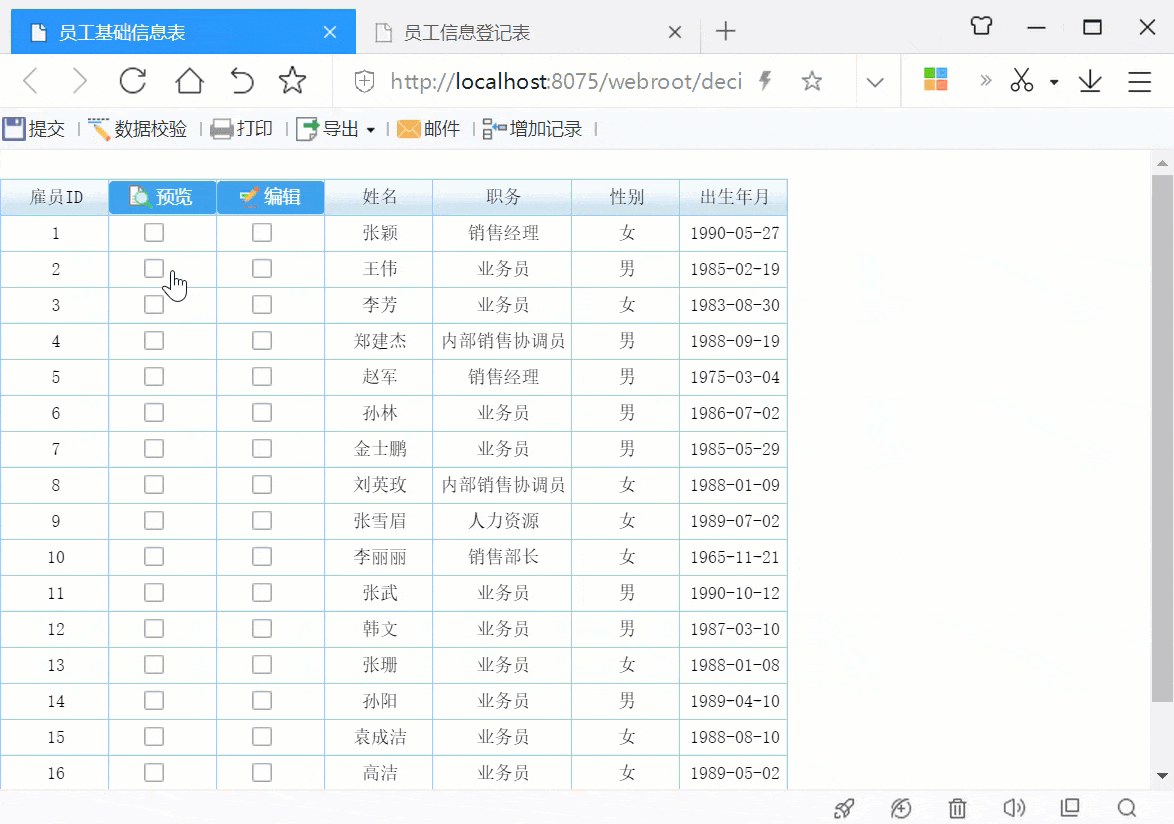Click 增加记录 to add a record
This screenshot has height=824, width=1174.
(x=532, y=129)
